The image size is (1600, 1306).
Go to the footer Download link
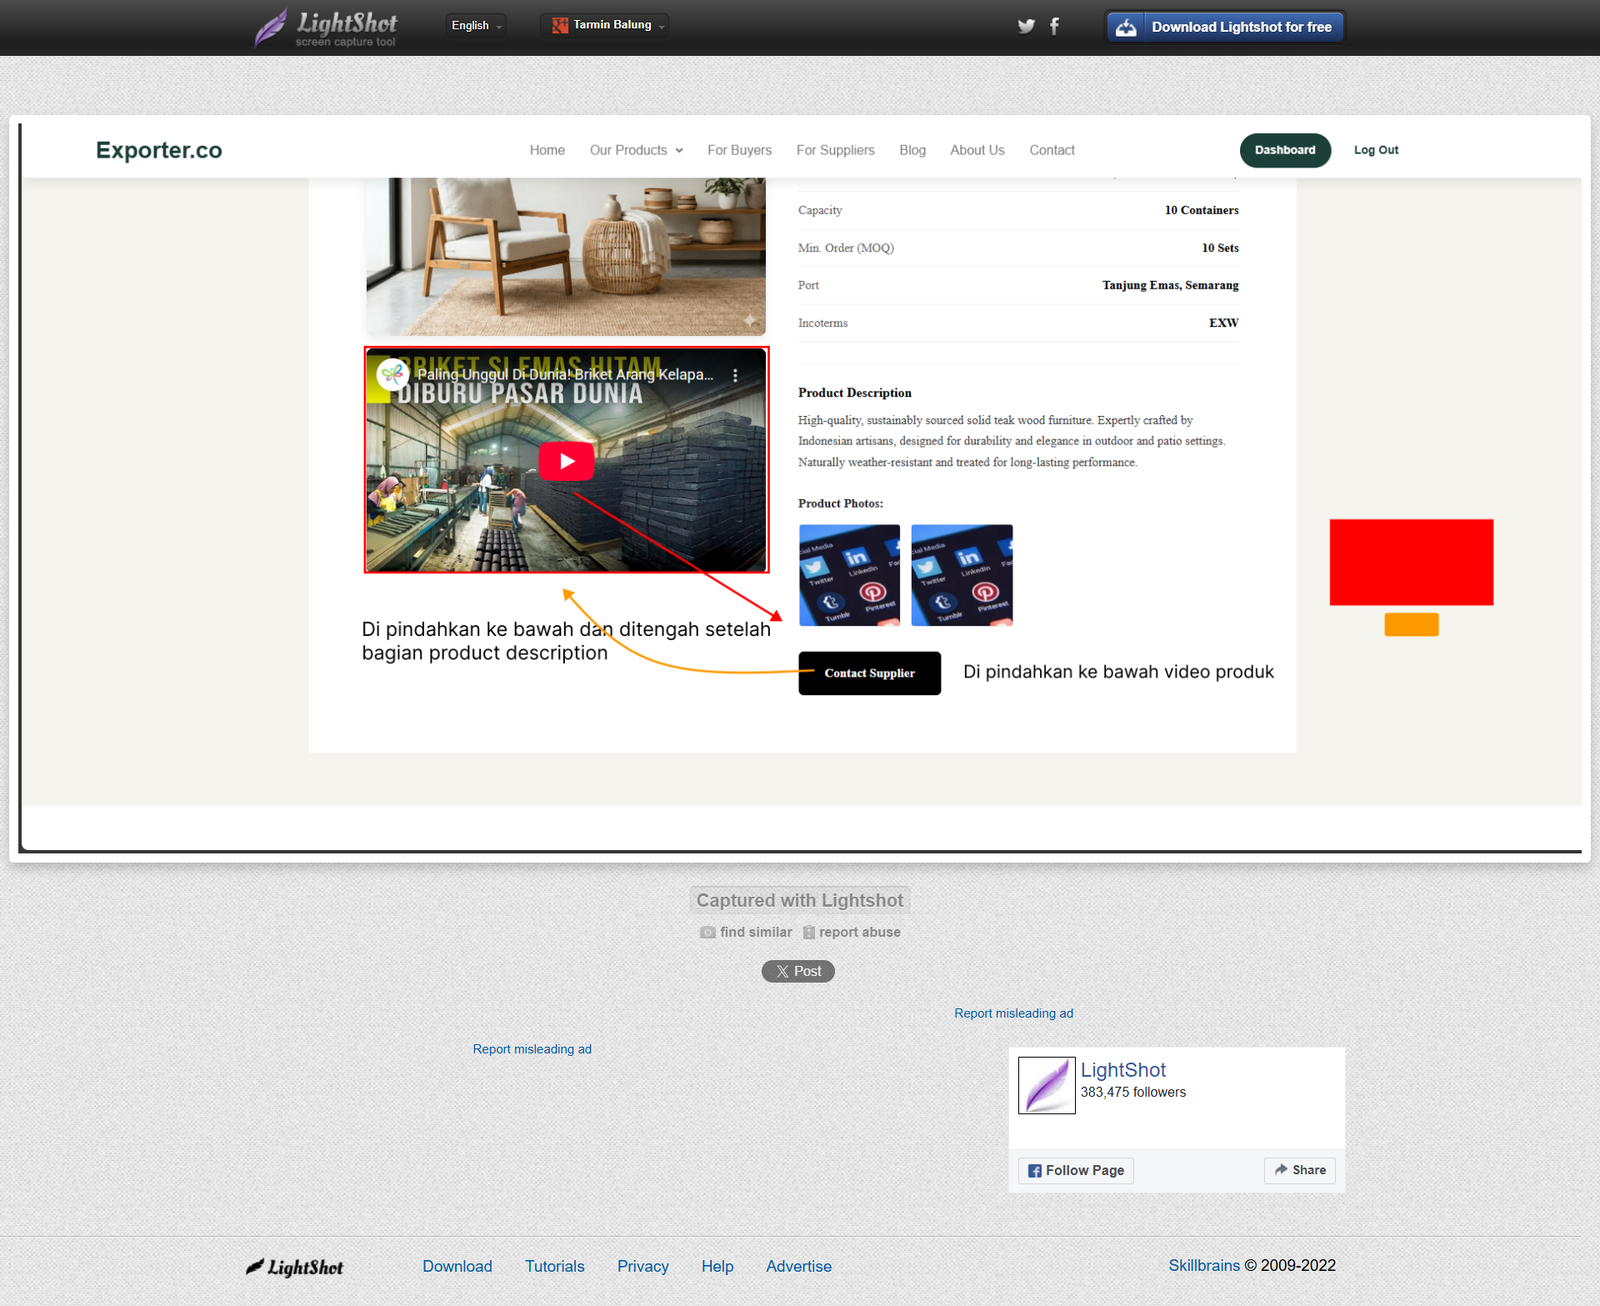click(x=457, y=1266)
